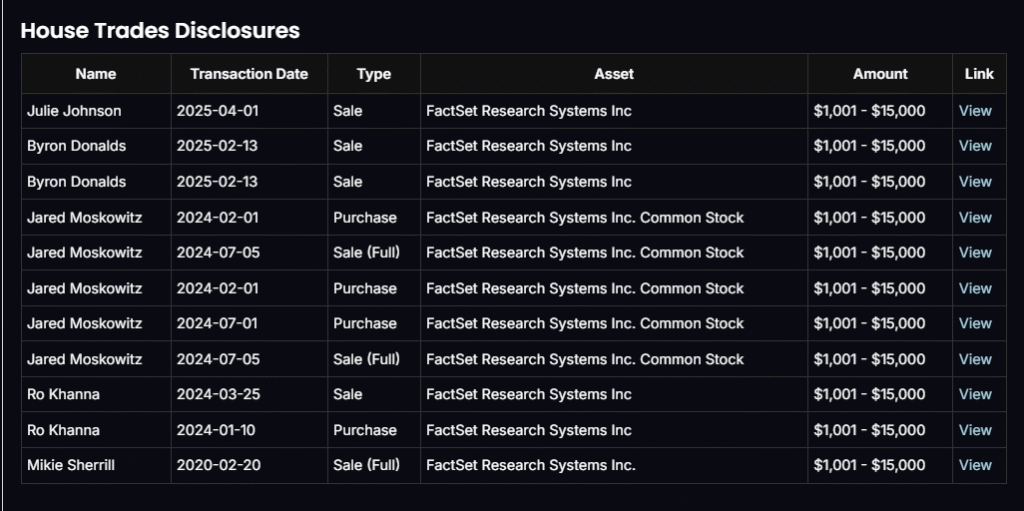The width and height of the screenshot is (1024, 511).
Task: Click the Link column header
Action: coord(979,74)
